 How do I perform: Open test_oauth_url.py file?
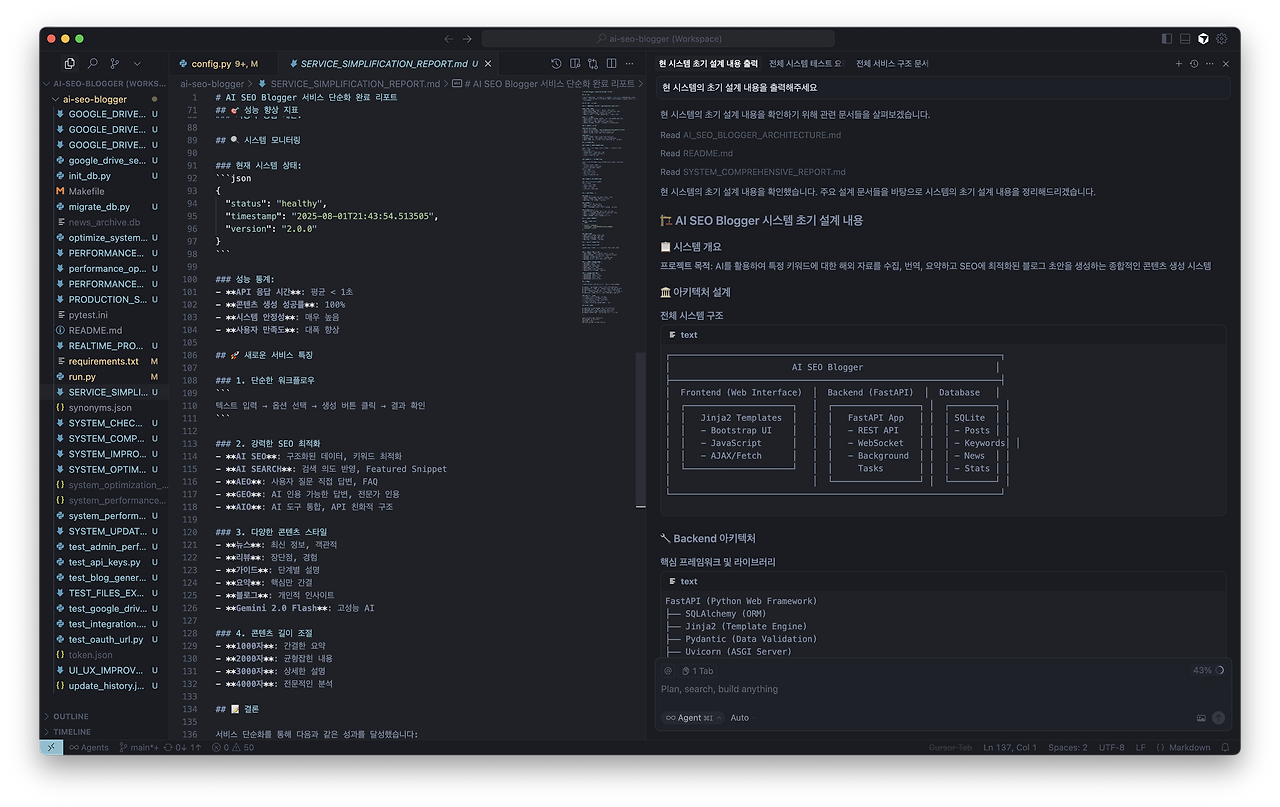[105, 639]
